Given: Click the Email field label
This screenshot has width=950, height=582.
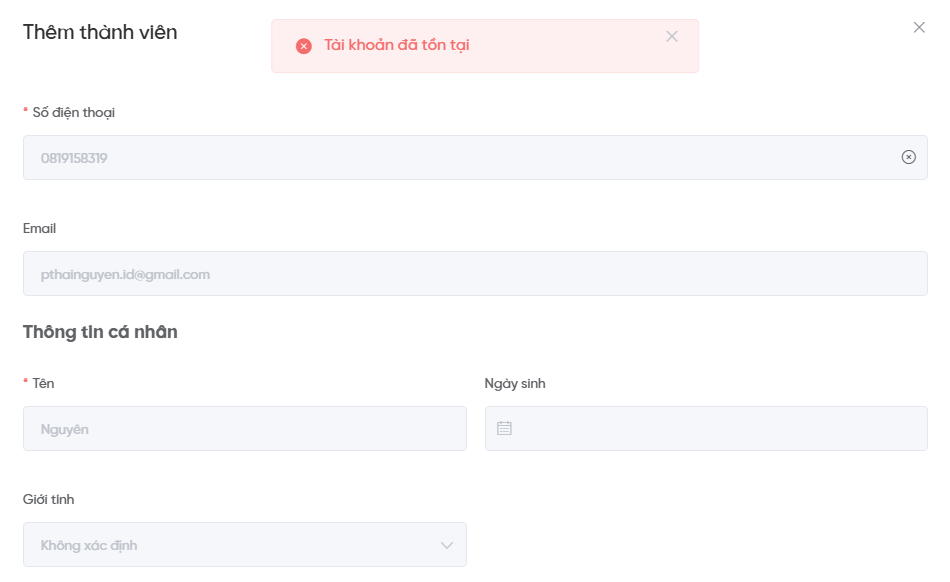Looking at the screenshot, I should (39, 228).
